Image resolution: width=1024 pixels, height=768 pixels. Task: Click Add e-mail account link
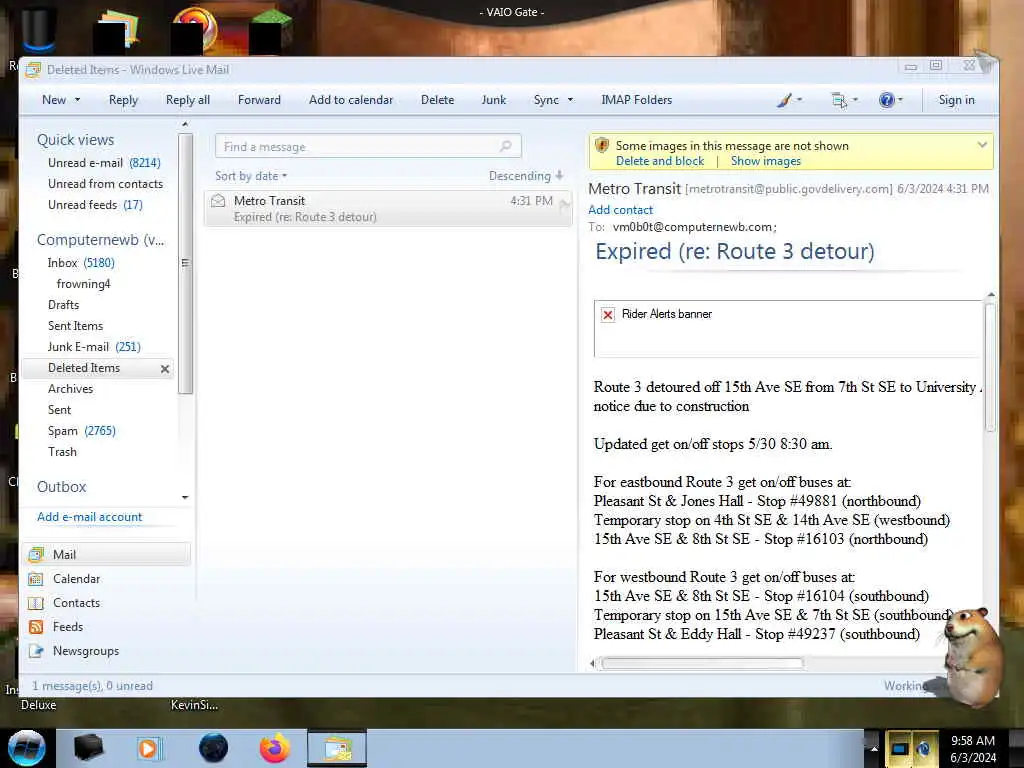pyautogui.click(x=89, y=517)
